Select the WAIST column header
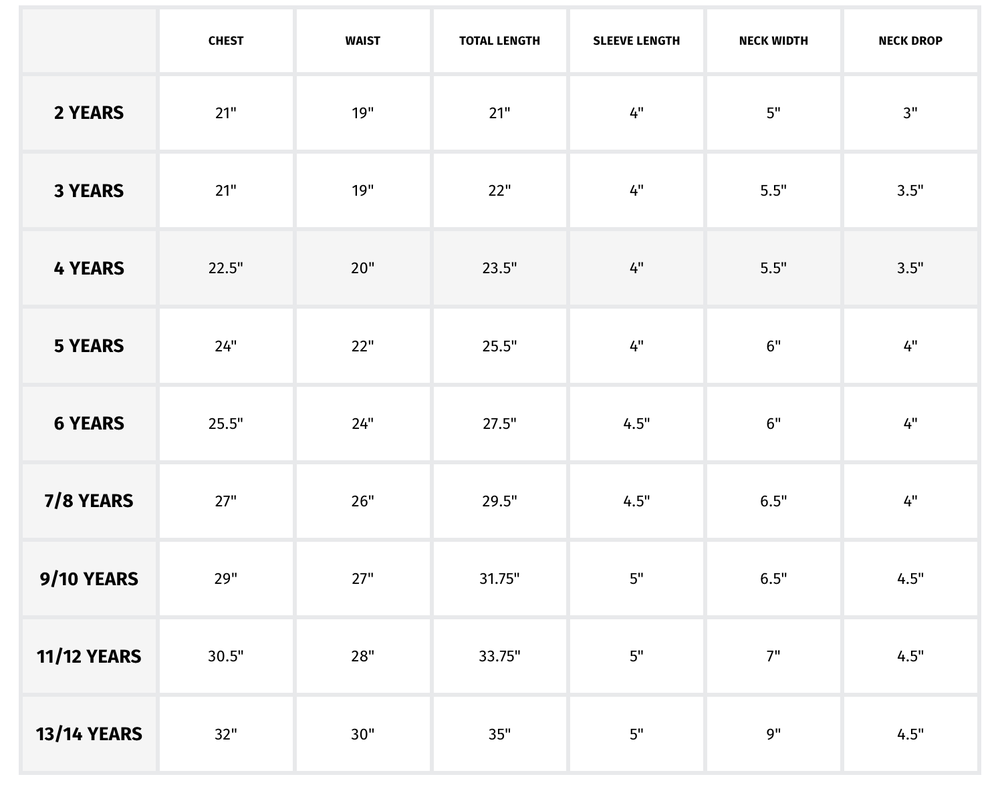The height and width of the screenshot is (803, 1000). 362,41
